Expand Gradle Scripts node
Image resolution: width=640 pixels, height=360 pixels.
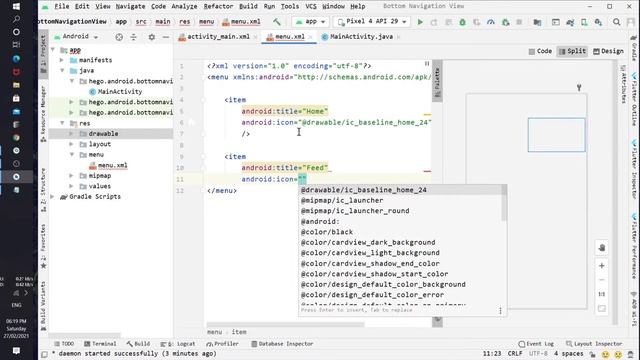pos(53,197)
